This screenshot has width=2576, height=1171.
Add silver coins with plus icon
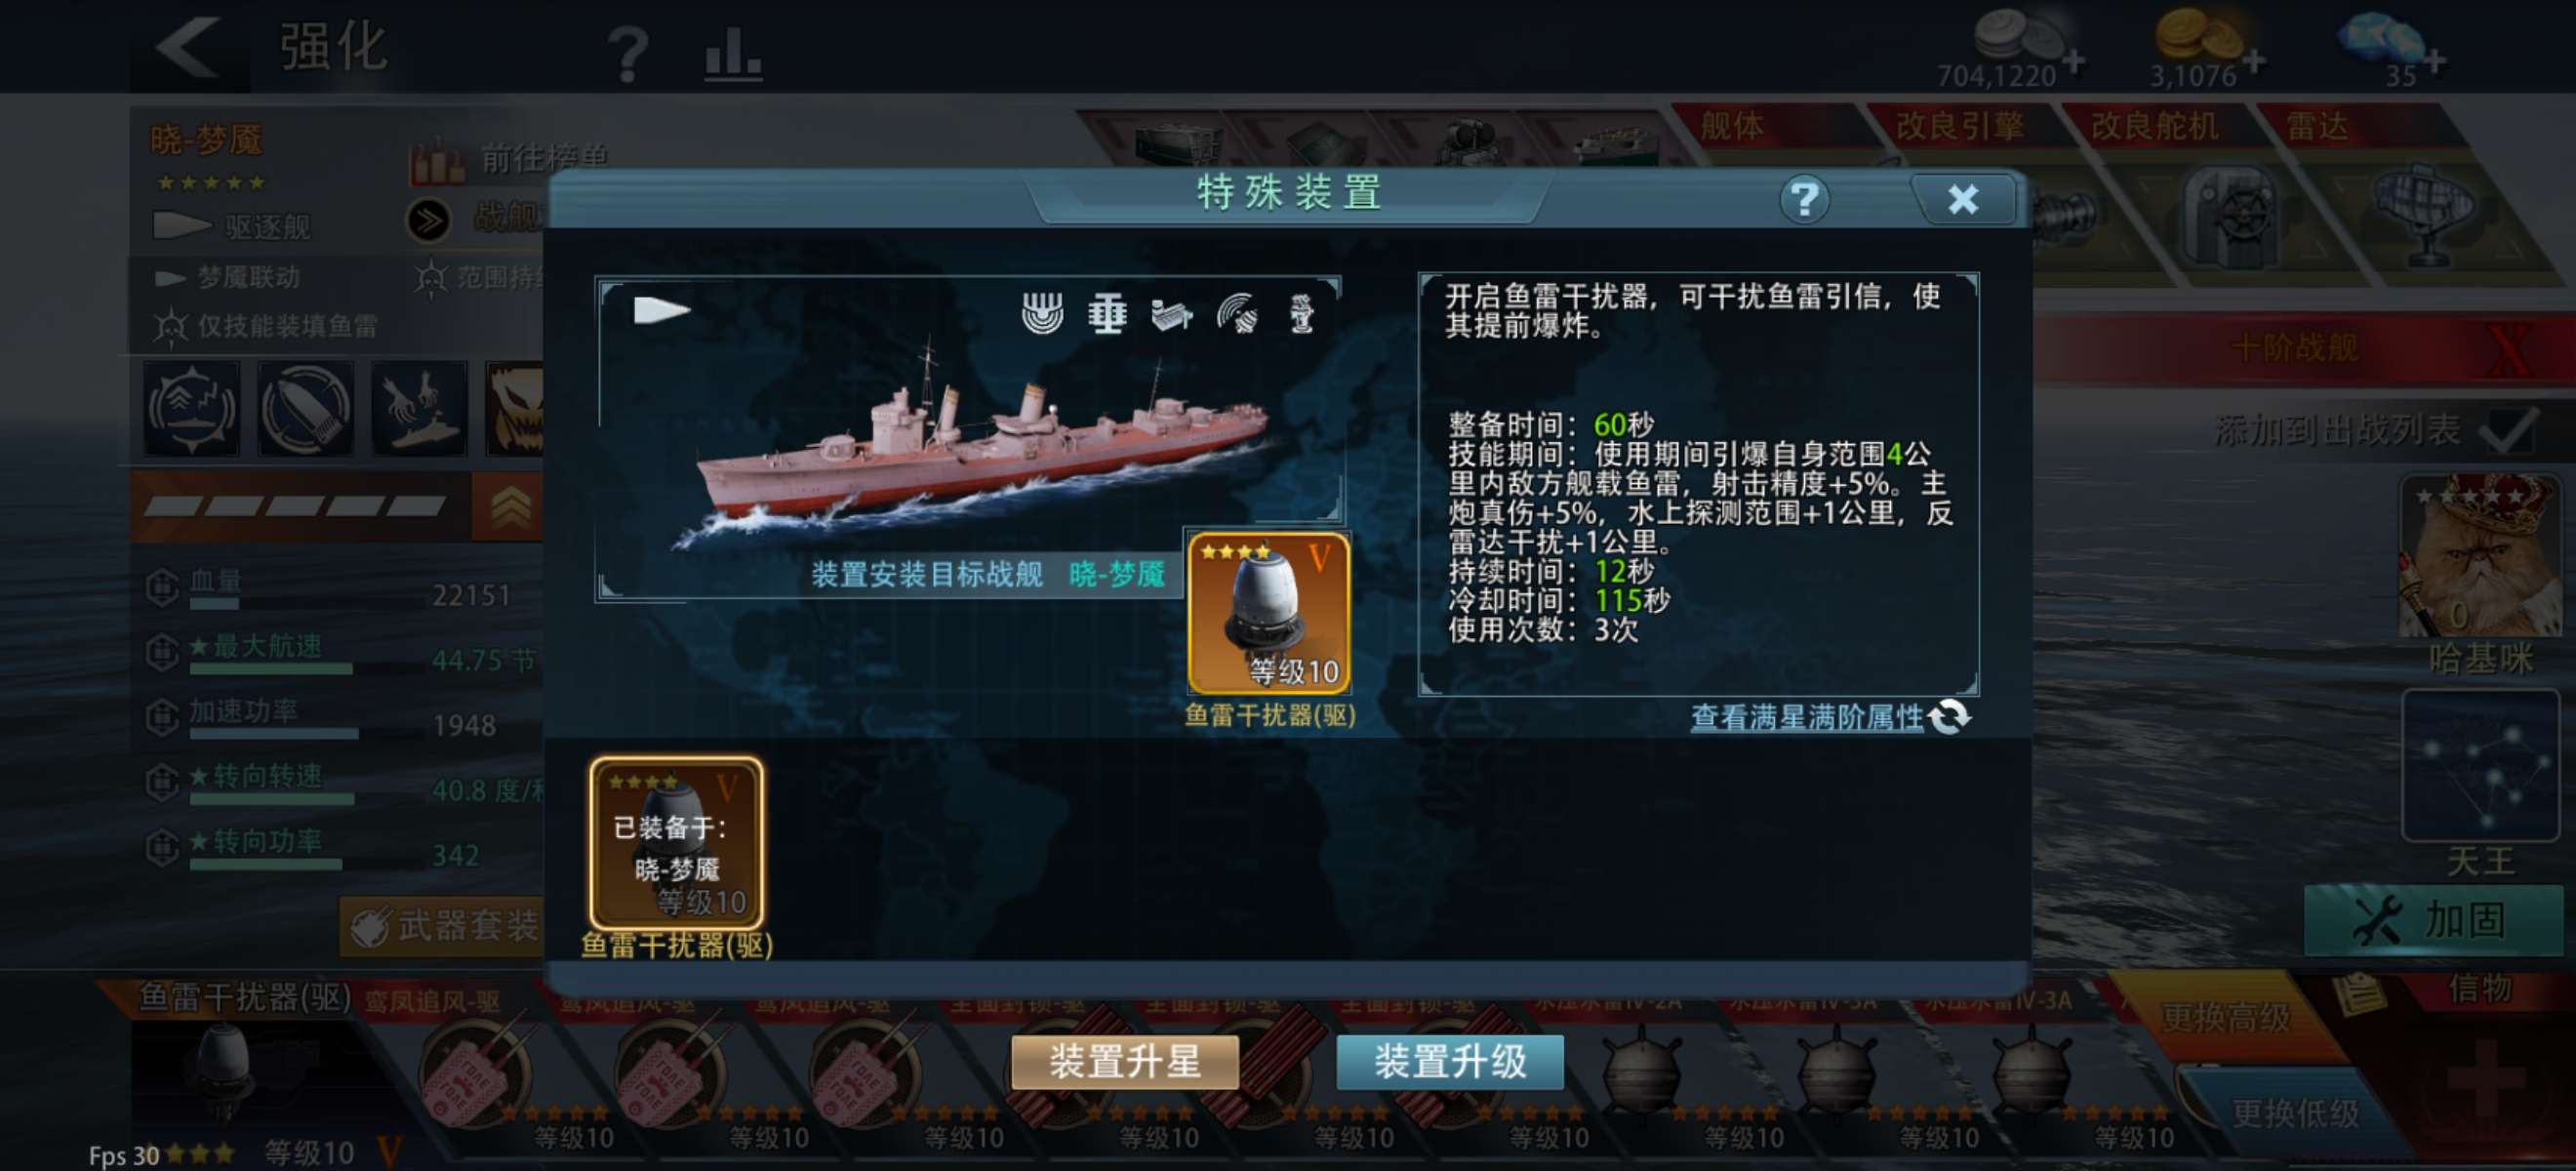[2074, 62]
